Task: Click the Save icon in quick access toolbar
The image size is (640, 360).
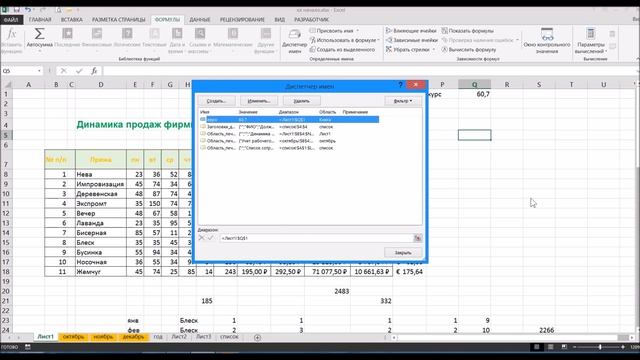Action: point(16,9)
